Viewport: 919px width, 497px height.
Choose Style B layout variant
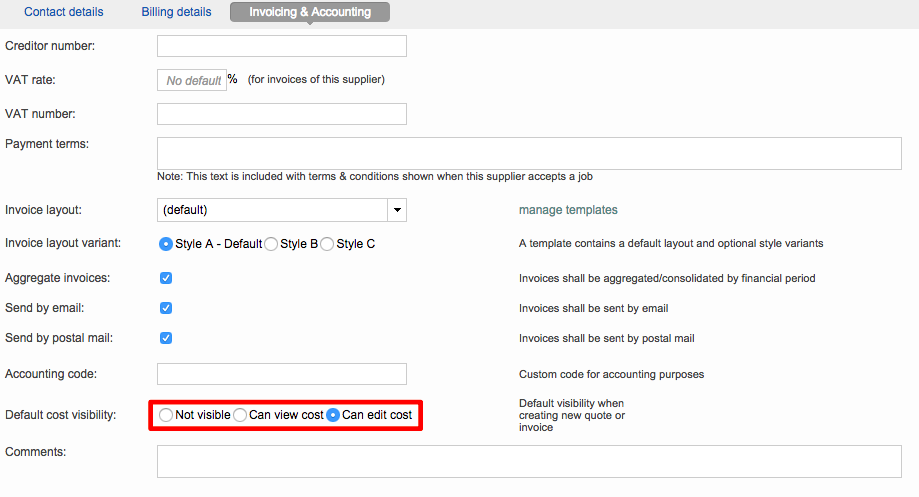coord(271,244)
